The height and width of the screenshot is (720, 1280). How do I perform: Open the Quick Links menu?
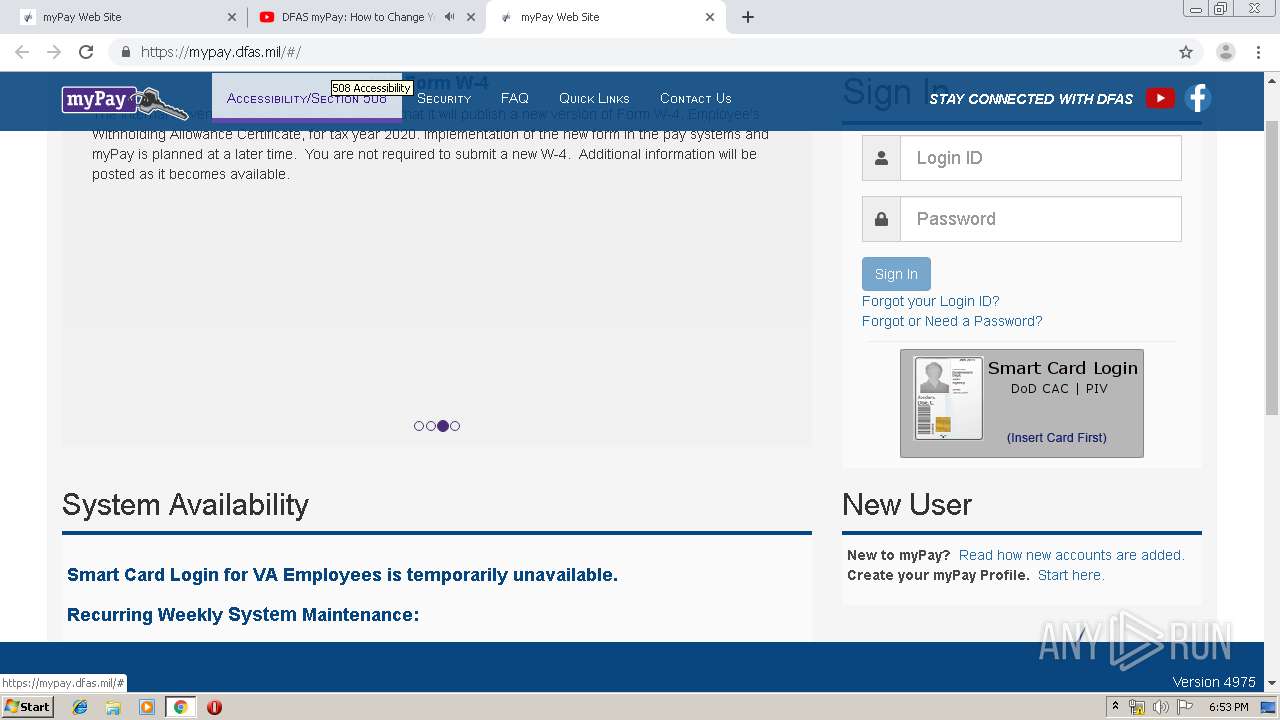pyautogui.click(x=594, y=98)
